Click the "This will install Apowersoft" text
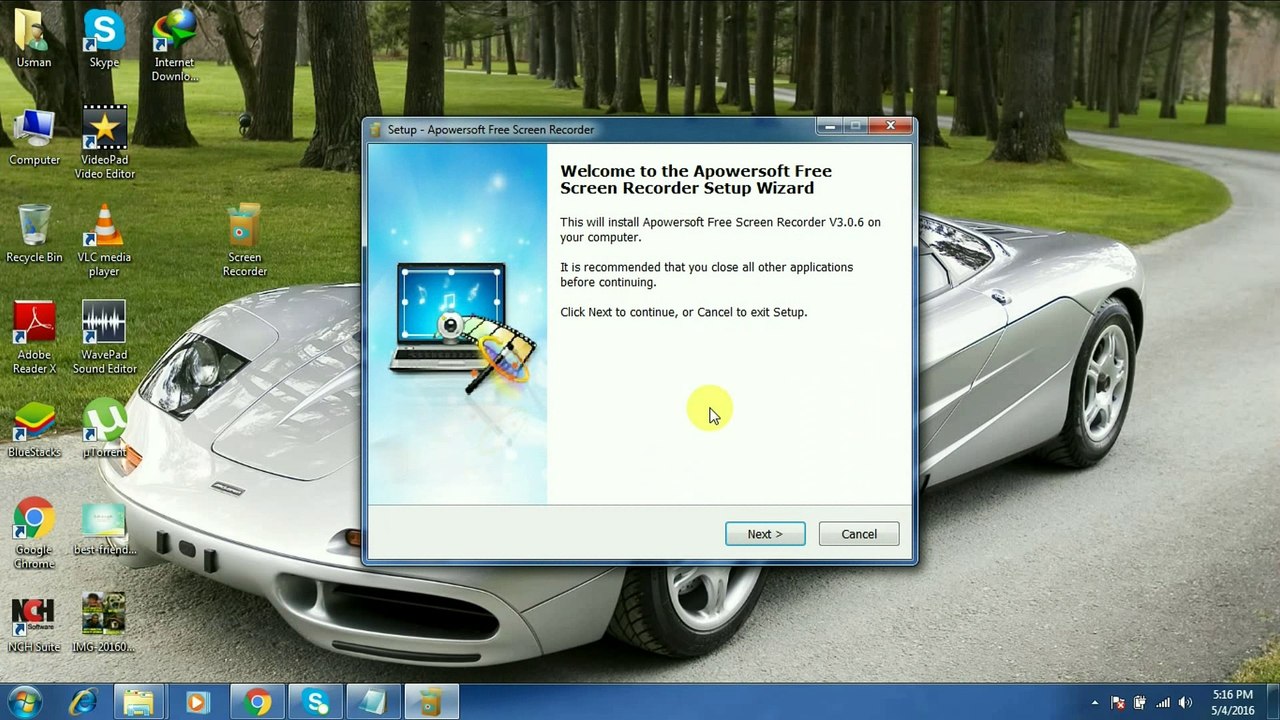Viewport: 1280px width, 720px height. pos(720,229)
